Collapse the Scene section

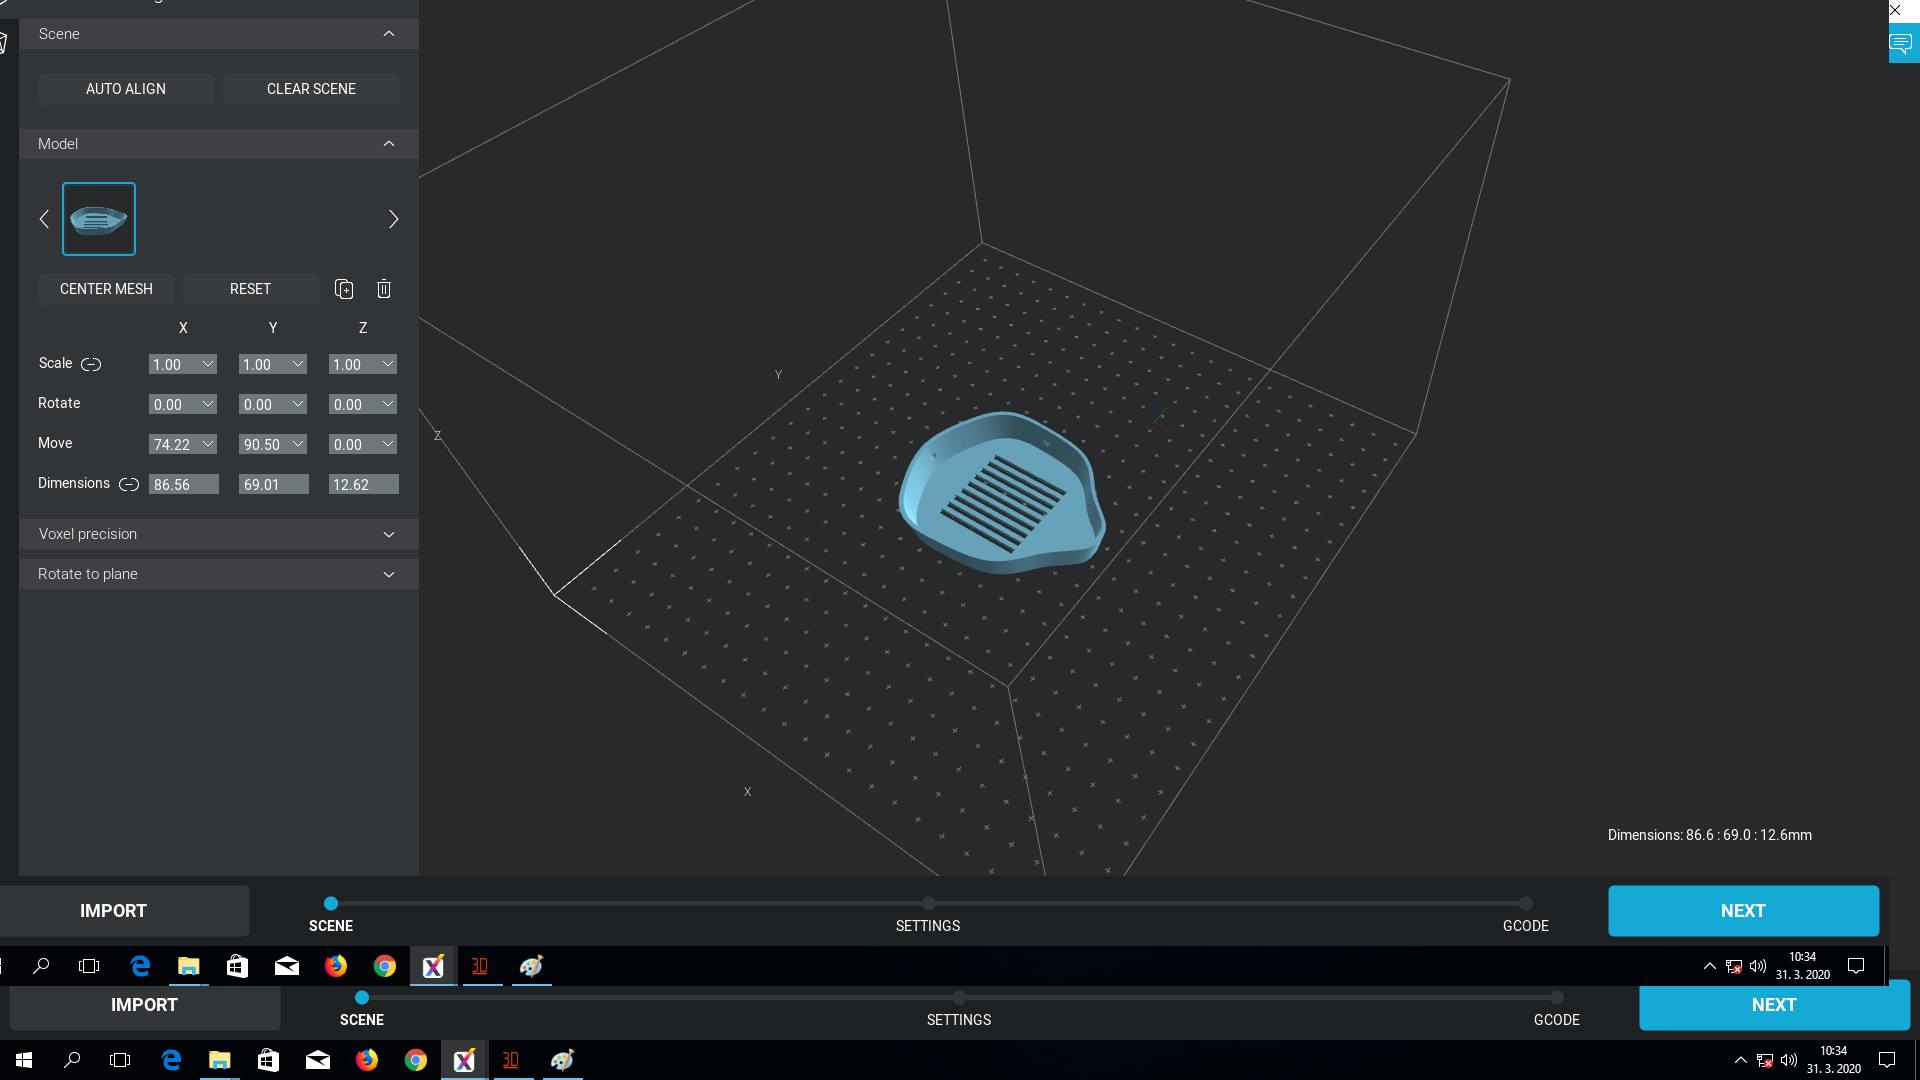[x=389, y=34]
